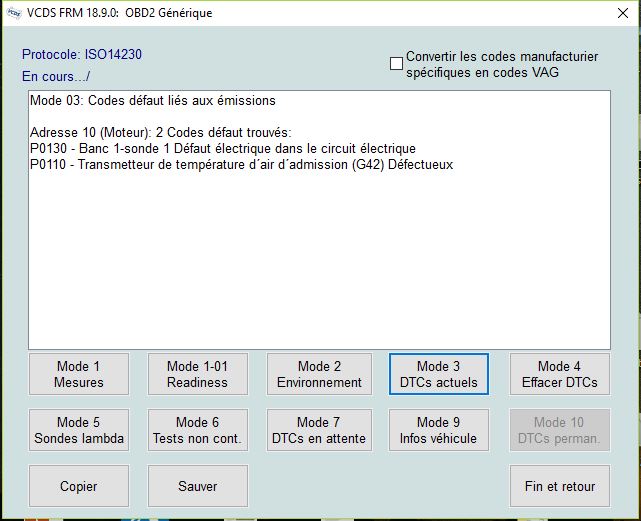Select the P0110 Transmetteur de température line
This screenshot has width=641, height=521.
point(242,164)
